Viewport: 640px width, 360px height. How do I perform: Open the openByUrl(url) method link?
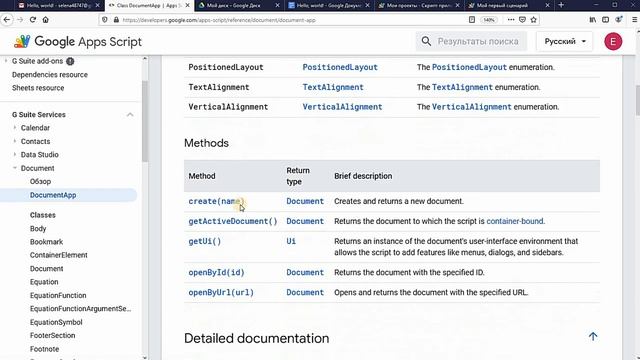pyautogui.click(x=221, y=292)
